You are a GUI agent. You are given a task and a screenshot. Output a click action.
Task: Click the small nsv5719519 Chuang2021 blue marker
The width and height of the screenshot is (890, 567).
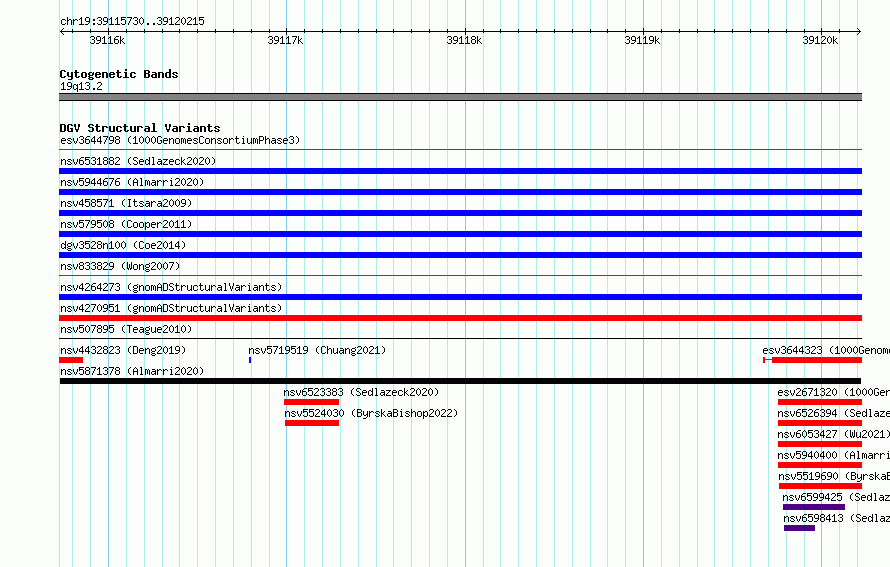(x=250, y=360)
